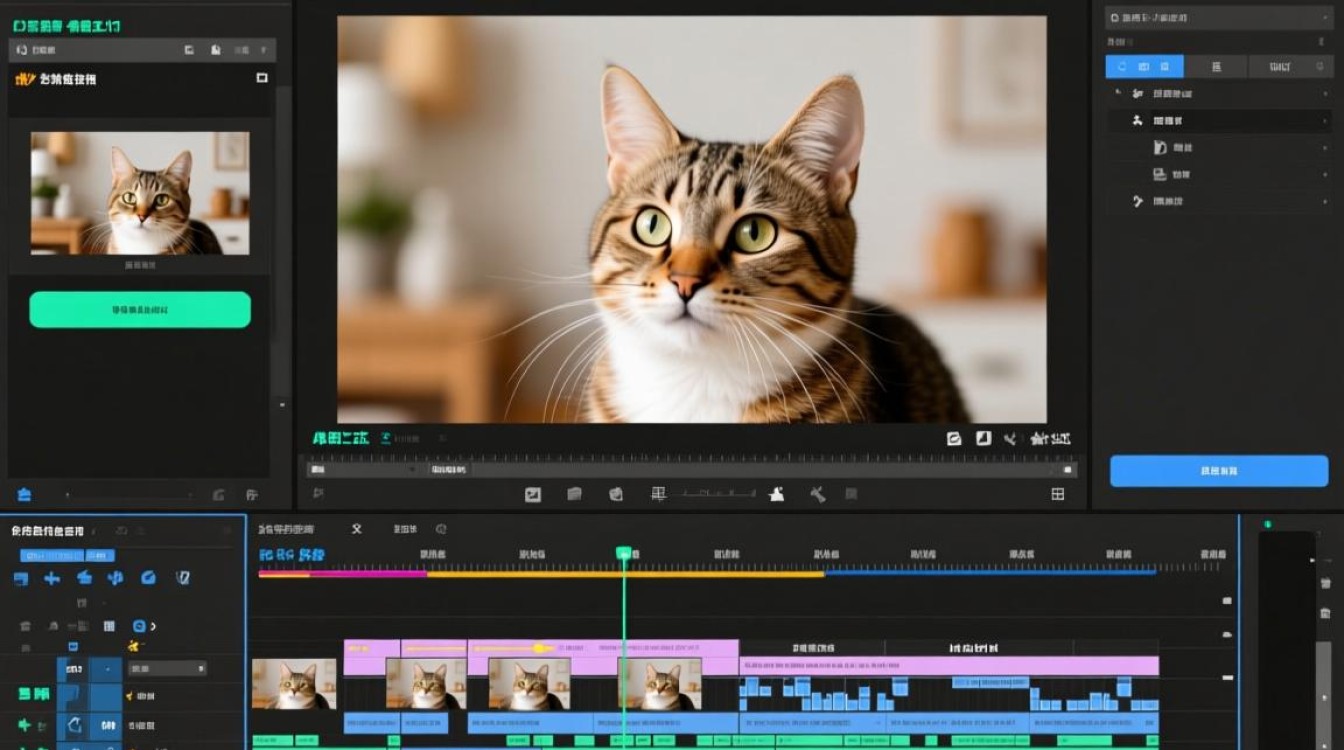Click the blue button in the right panel
Screen dimensions: 1344x750
point(1219,471)
